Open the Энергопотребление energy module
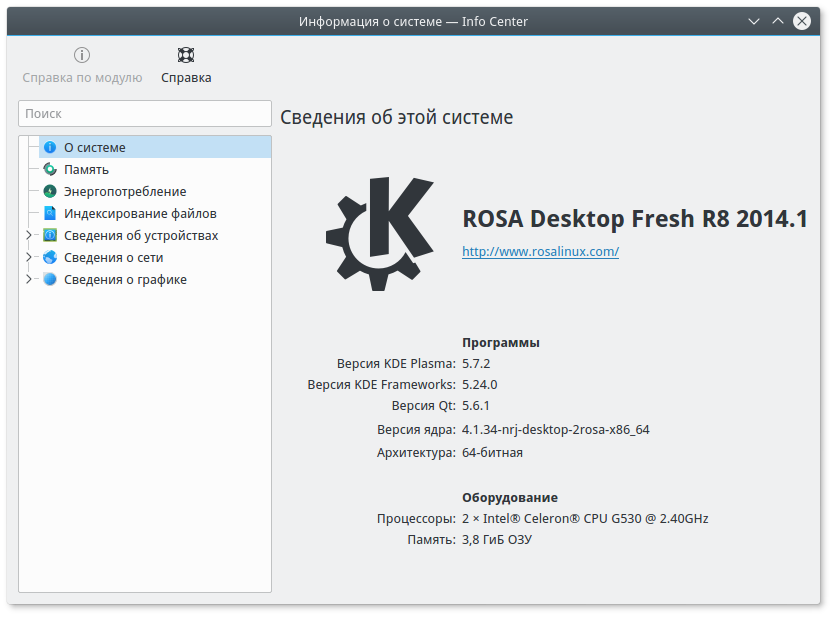The height and width of the screenshot is (617, 833). [x=124, y=191]
